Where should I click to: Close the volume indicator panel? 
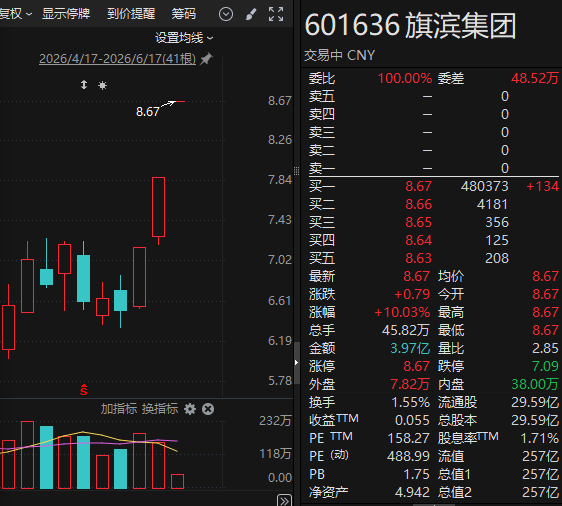[208, 409]
